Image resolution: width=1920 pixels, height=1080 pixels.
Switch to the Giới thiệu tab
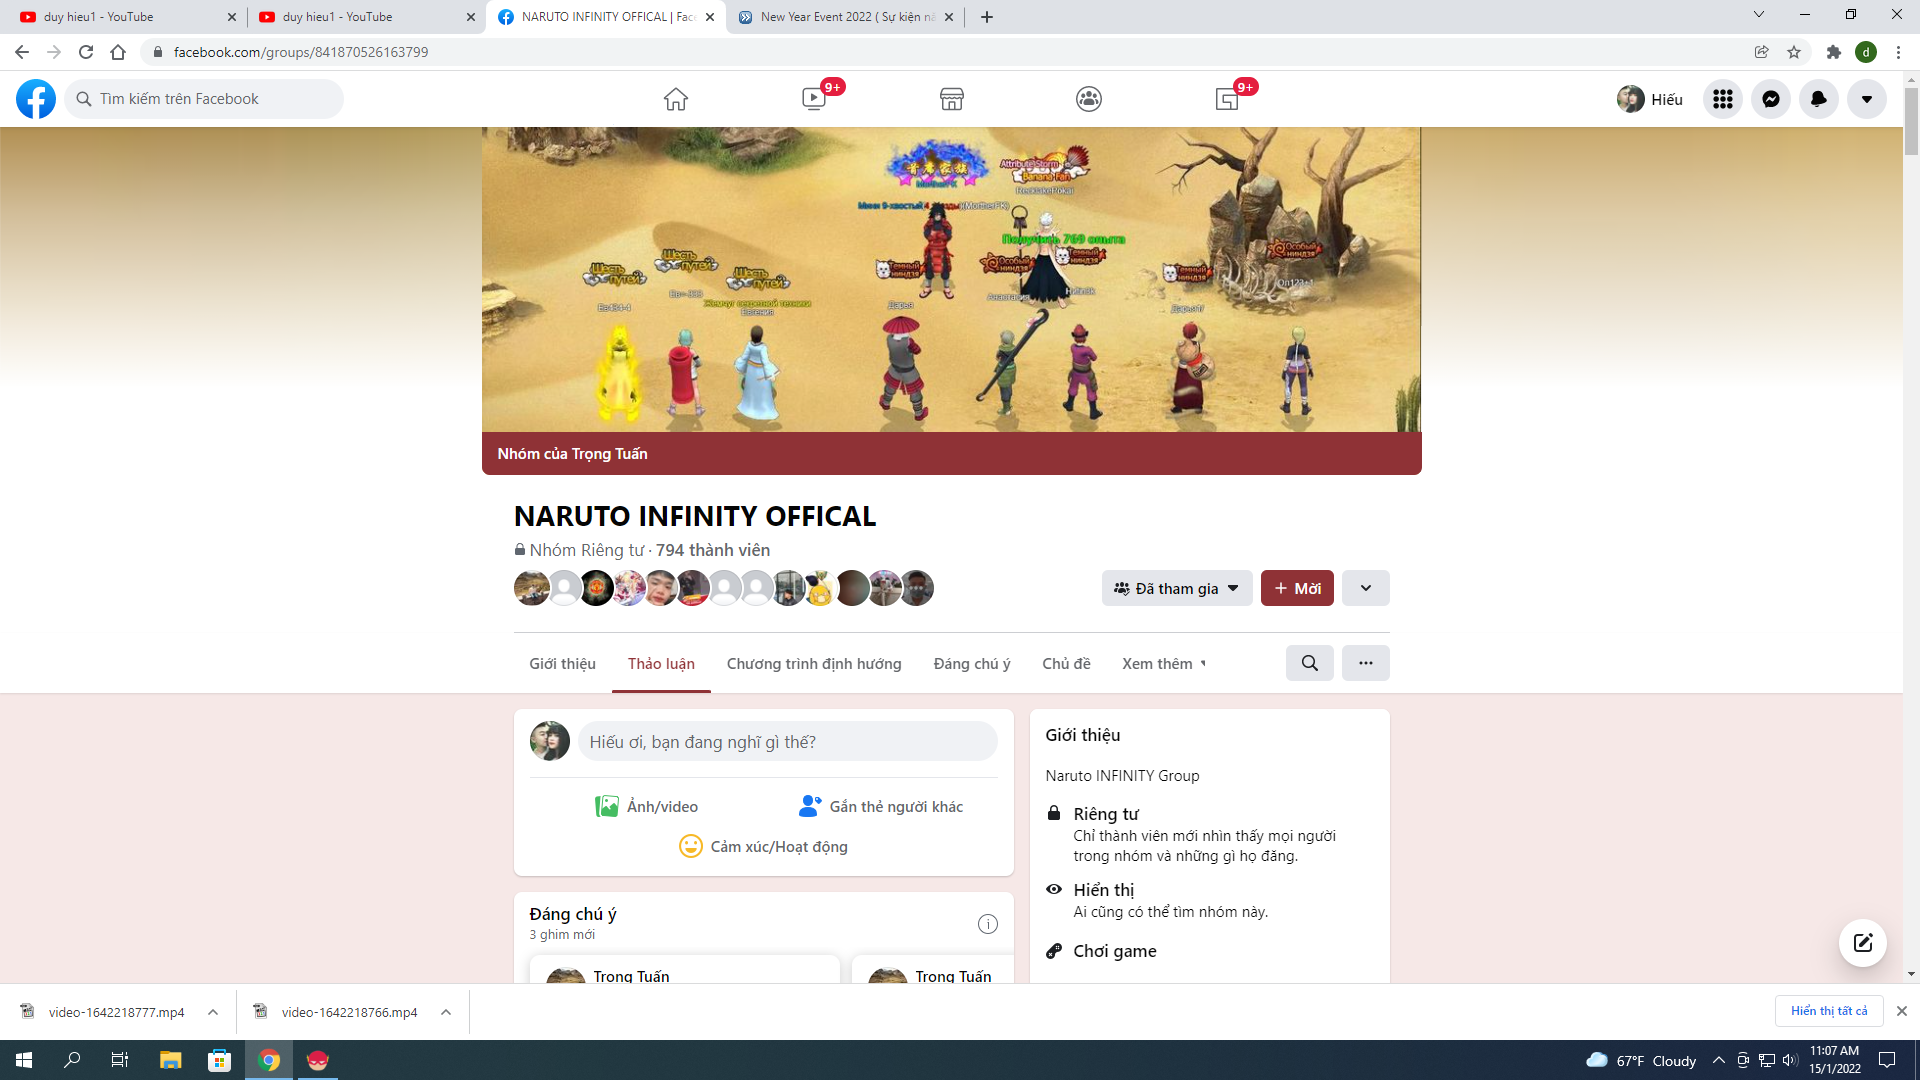tap(562, 663)
